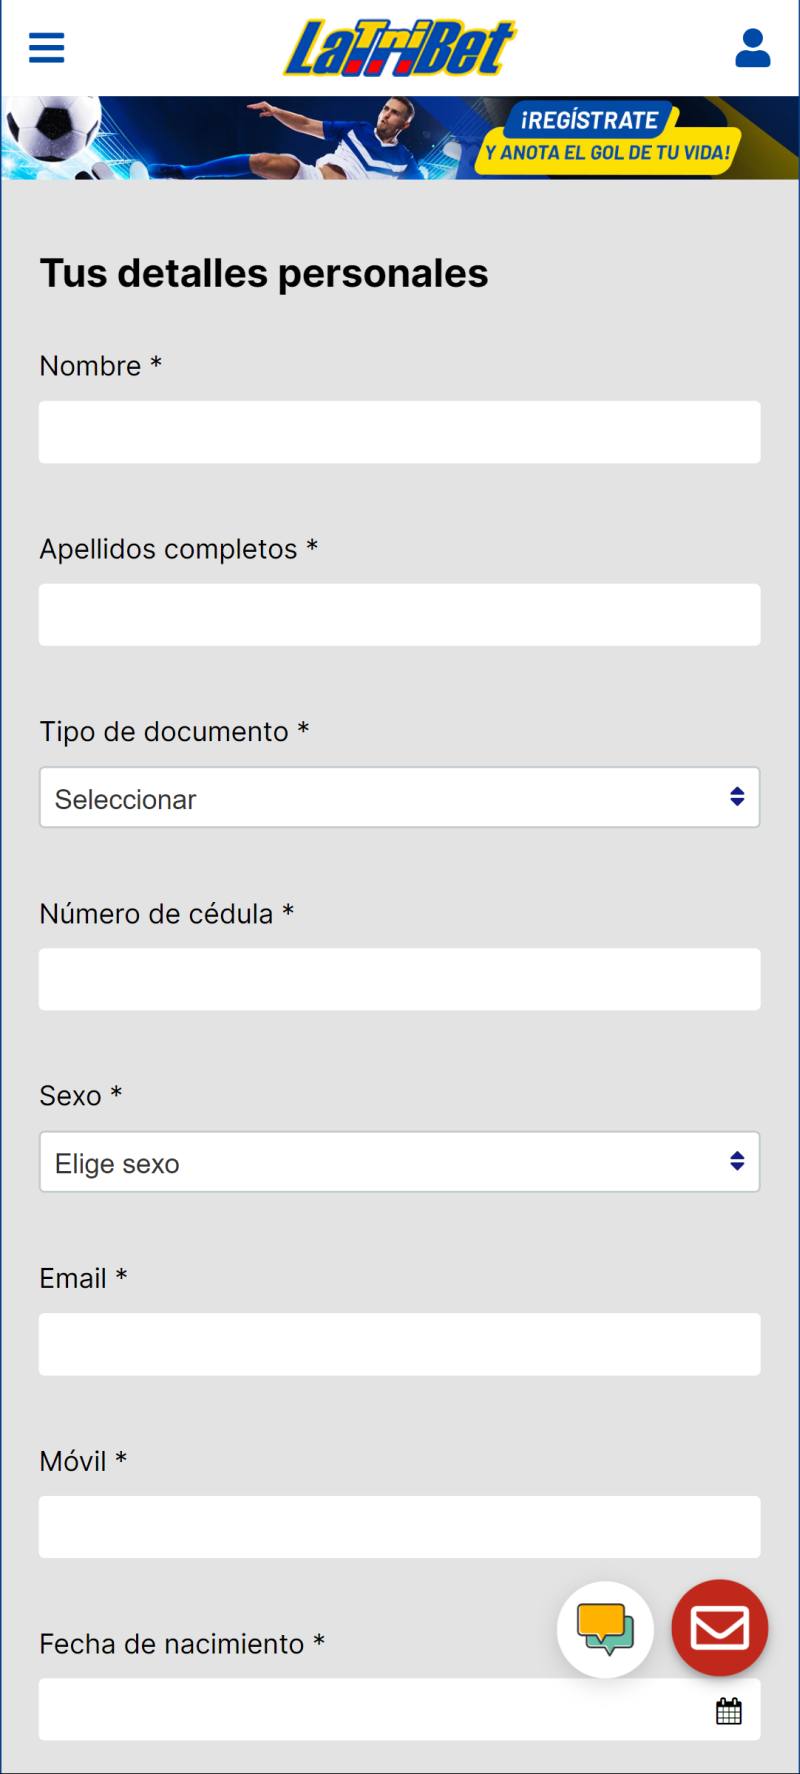Click the user account profile icon
The height and width of the screenshot is (1774, 800).
click(x=752, y=48)
